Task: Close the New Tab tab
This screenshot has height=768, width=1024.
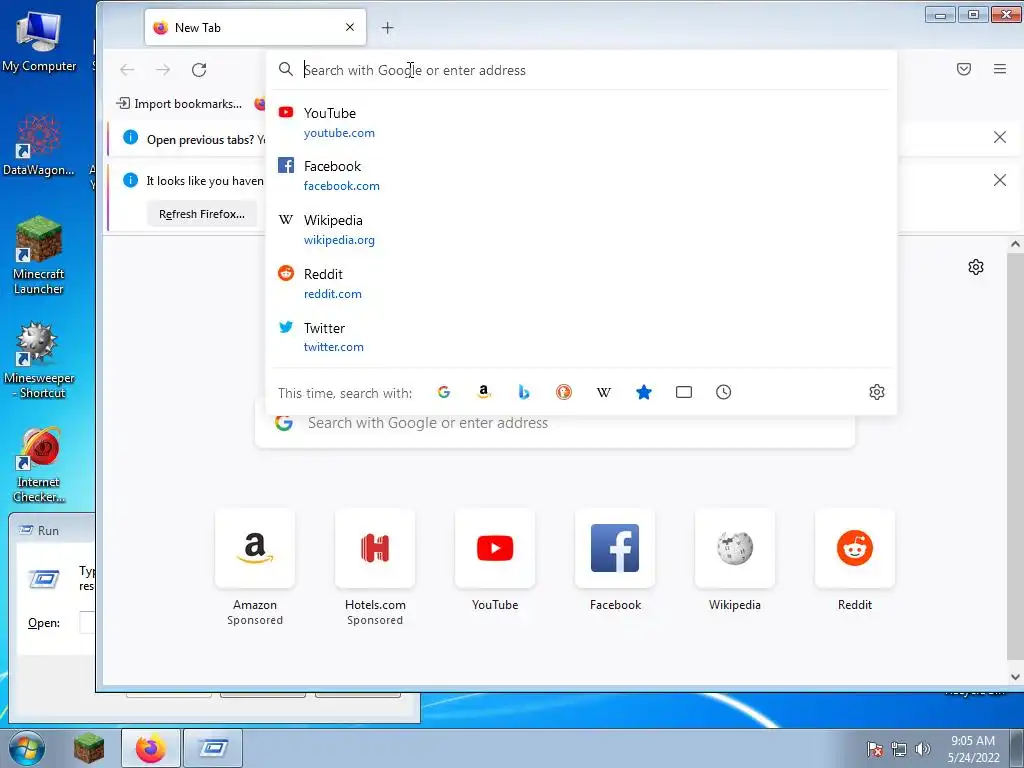Action: pos(350,27)
